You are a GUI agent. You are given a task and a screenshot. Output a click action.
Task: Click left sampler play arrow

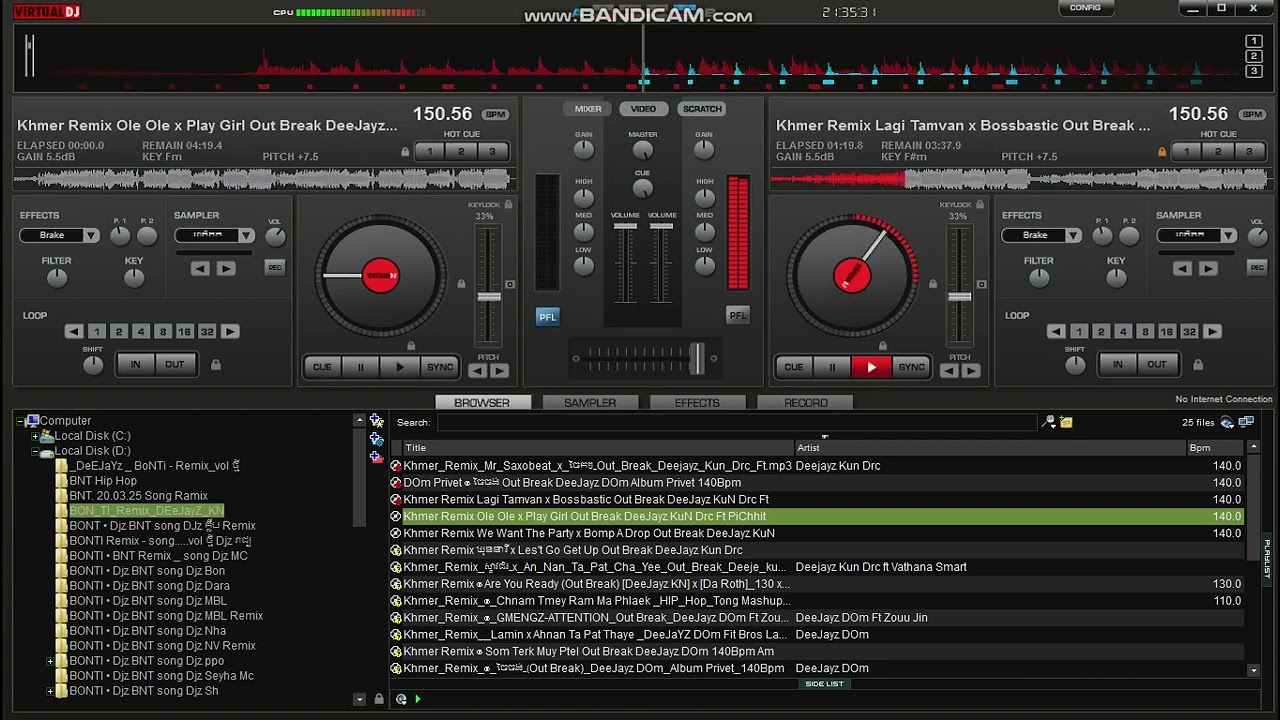[x=226, y=268]
